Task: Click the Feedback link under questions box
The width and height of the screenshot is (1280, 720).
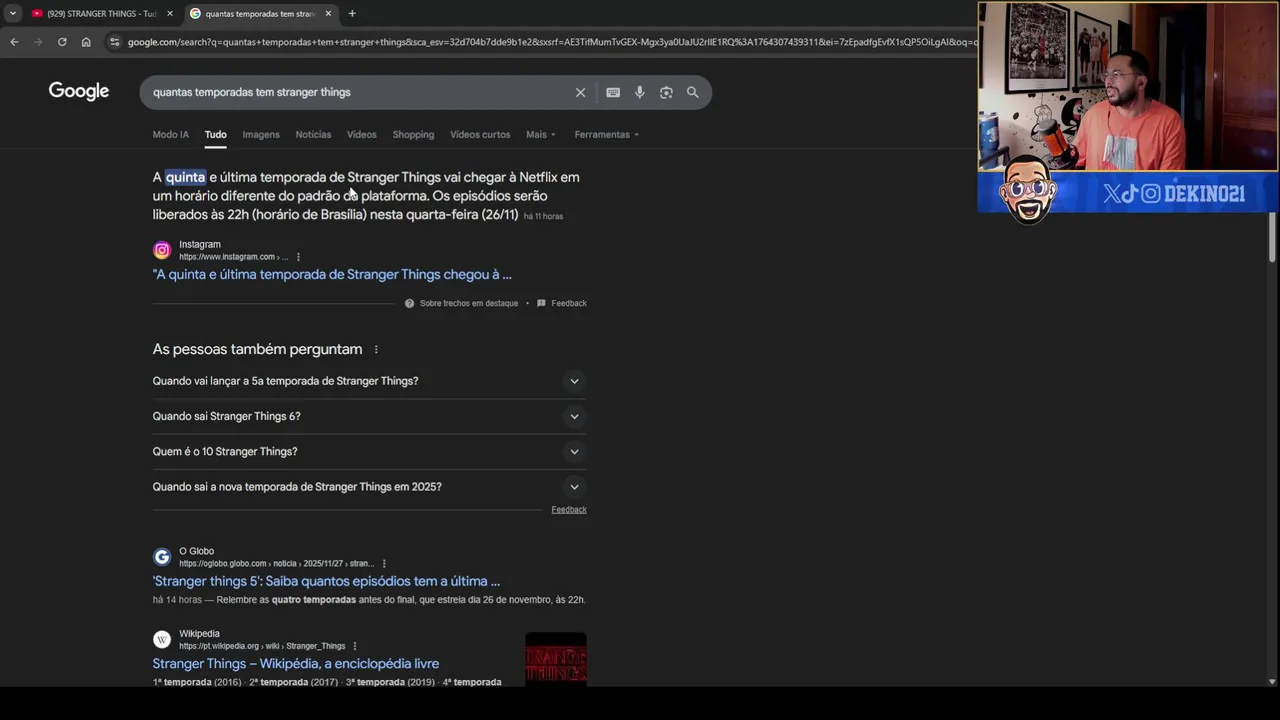Action: (x=569, y=509)
